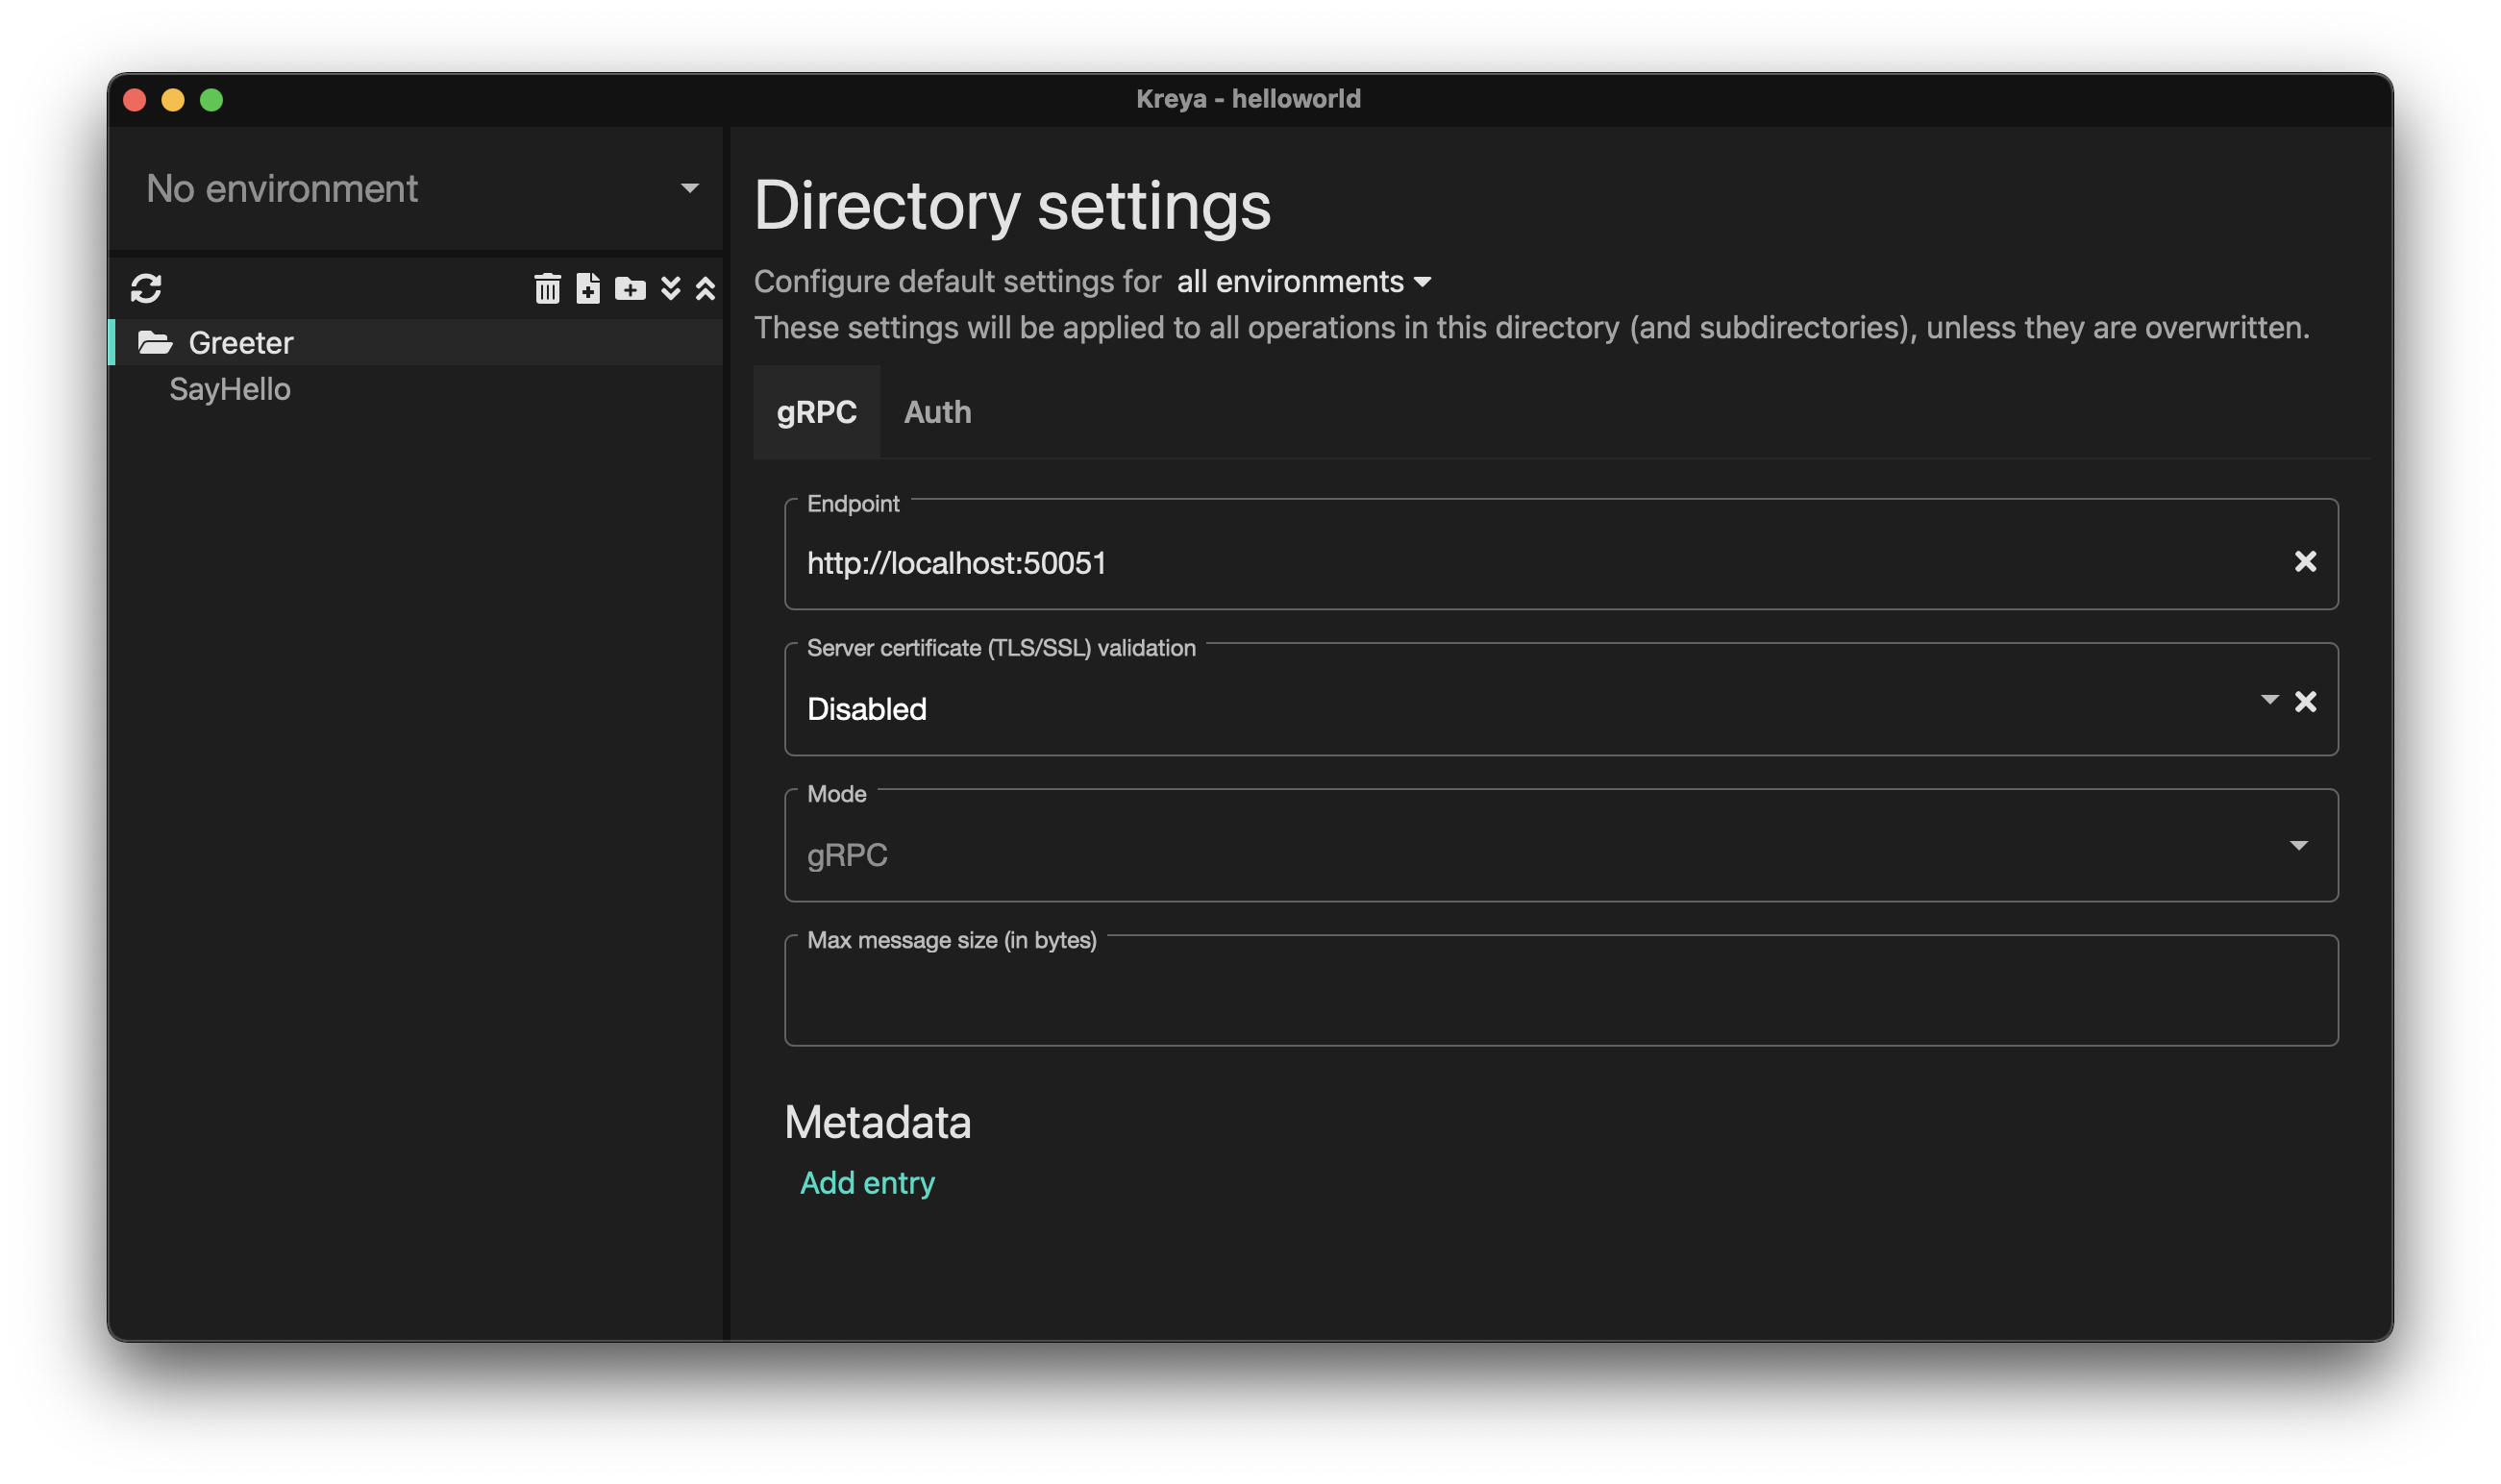
Task: Select the SayHello operation in the tree
Action: (230, 390)
